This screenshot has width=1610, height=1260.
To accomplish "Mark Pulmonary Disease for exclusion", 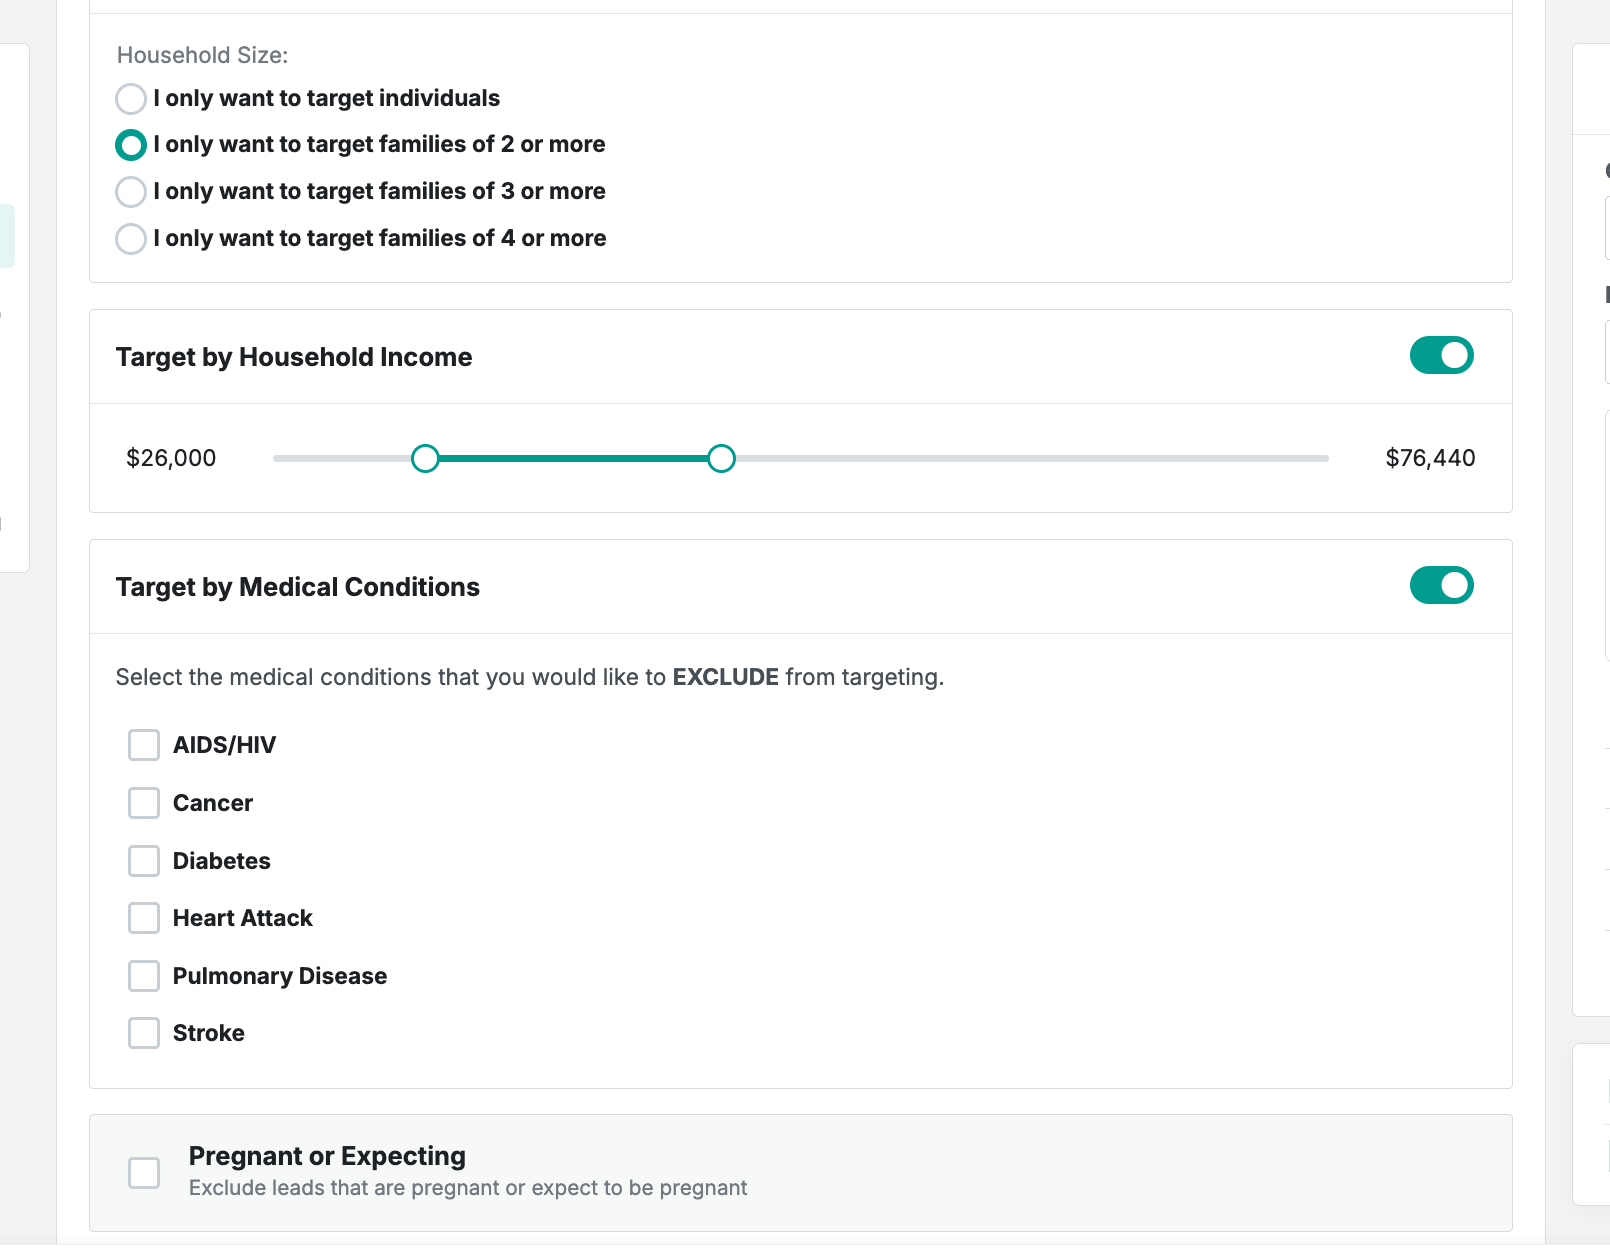I will (144, 976).
